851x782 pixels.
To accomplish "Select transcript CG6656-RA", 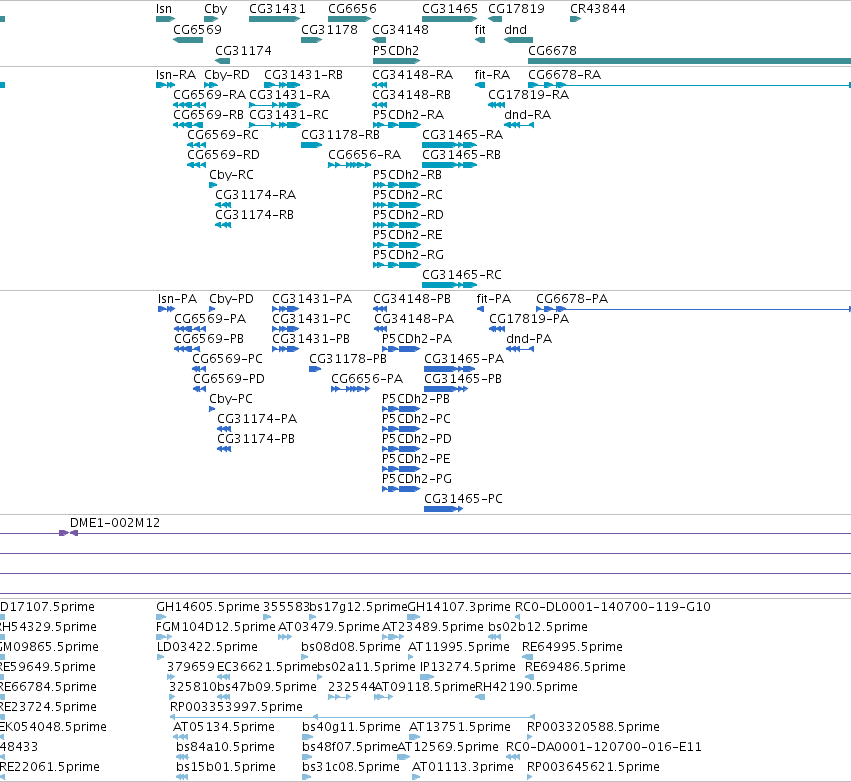I will (x=364, y=155).
